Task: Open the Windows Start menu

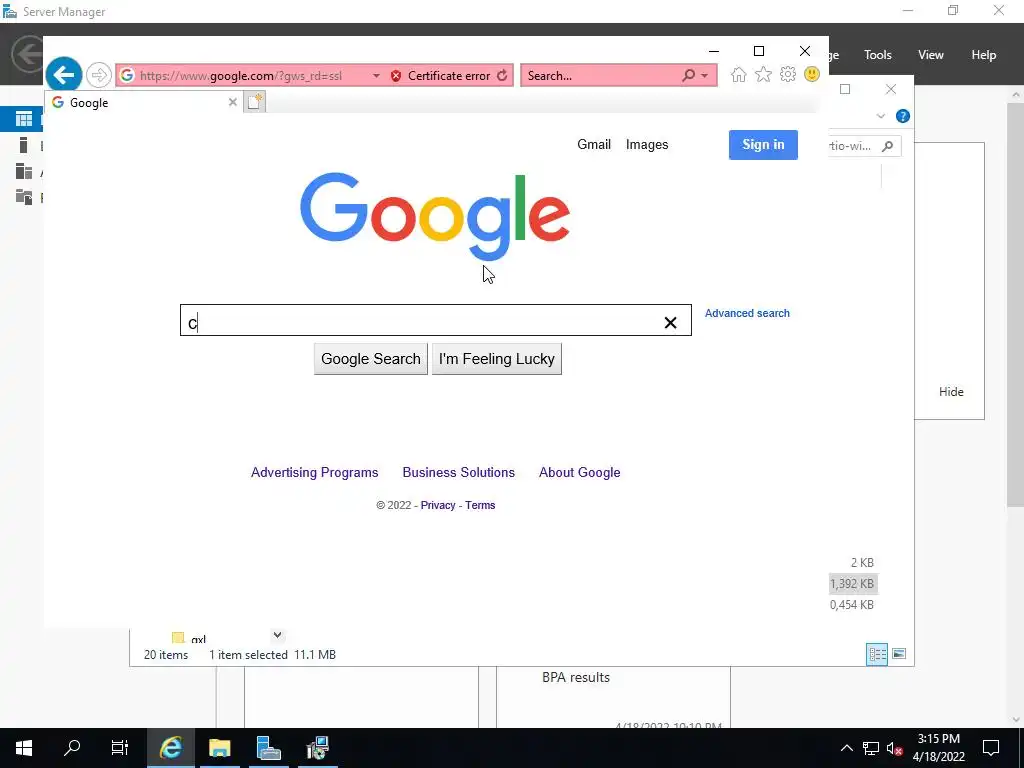Action: tap(24, 748)
